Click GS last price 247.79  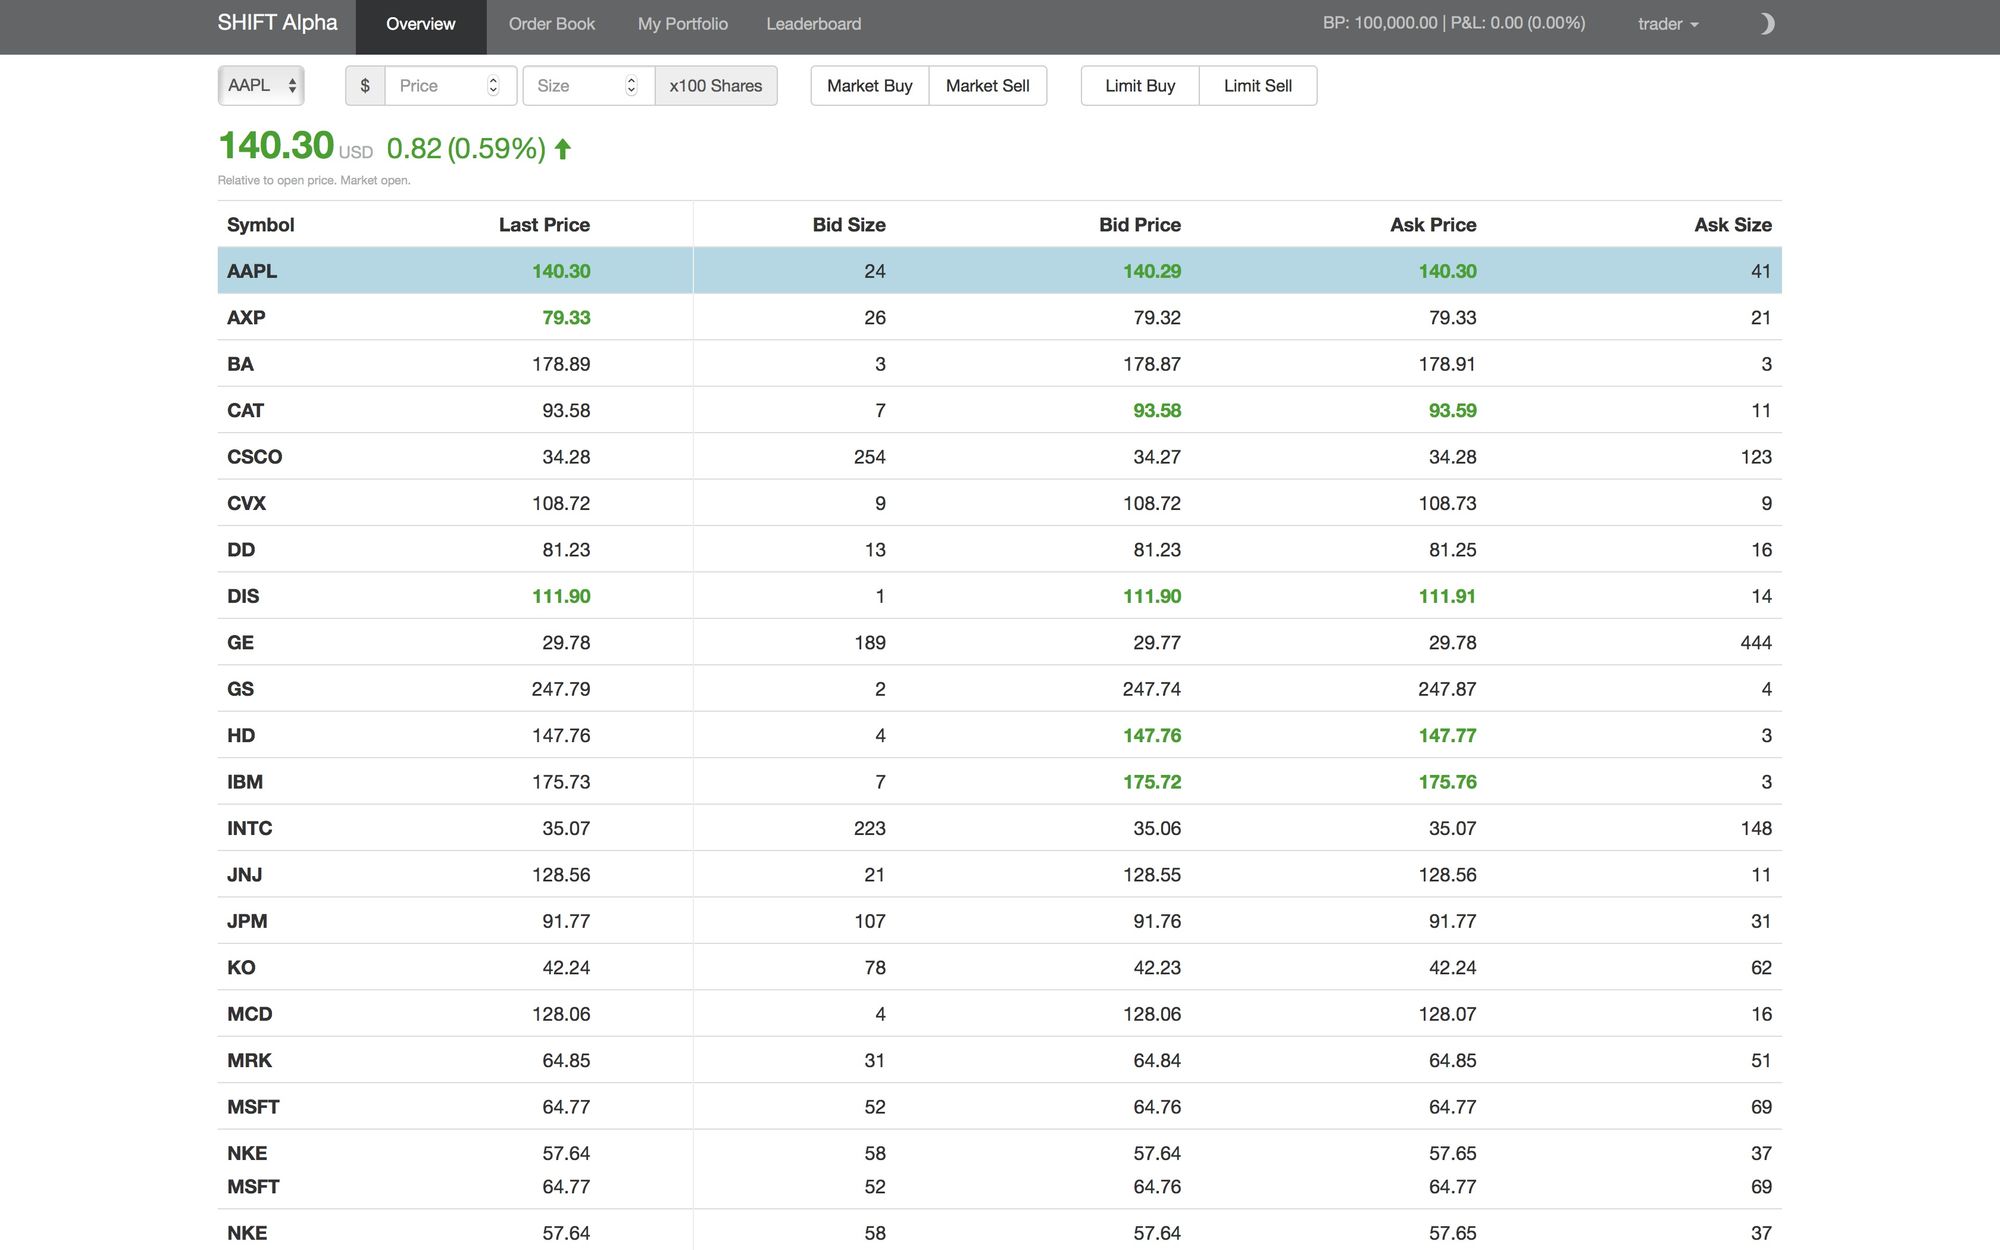561,689
